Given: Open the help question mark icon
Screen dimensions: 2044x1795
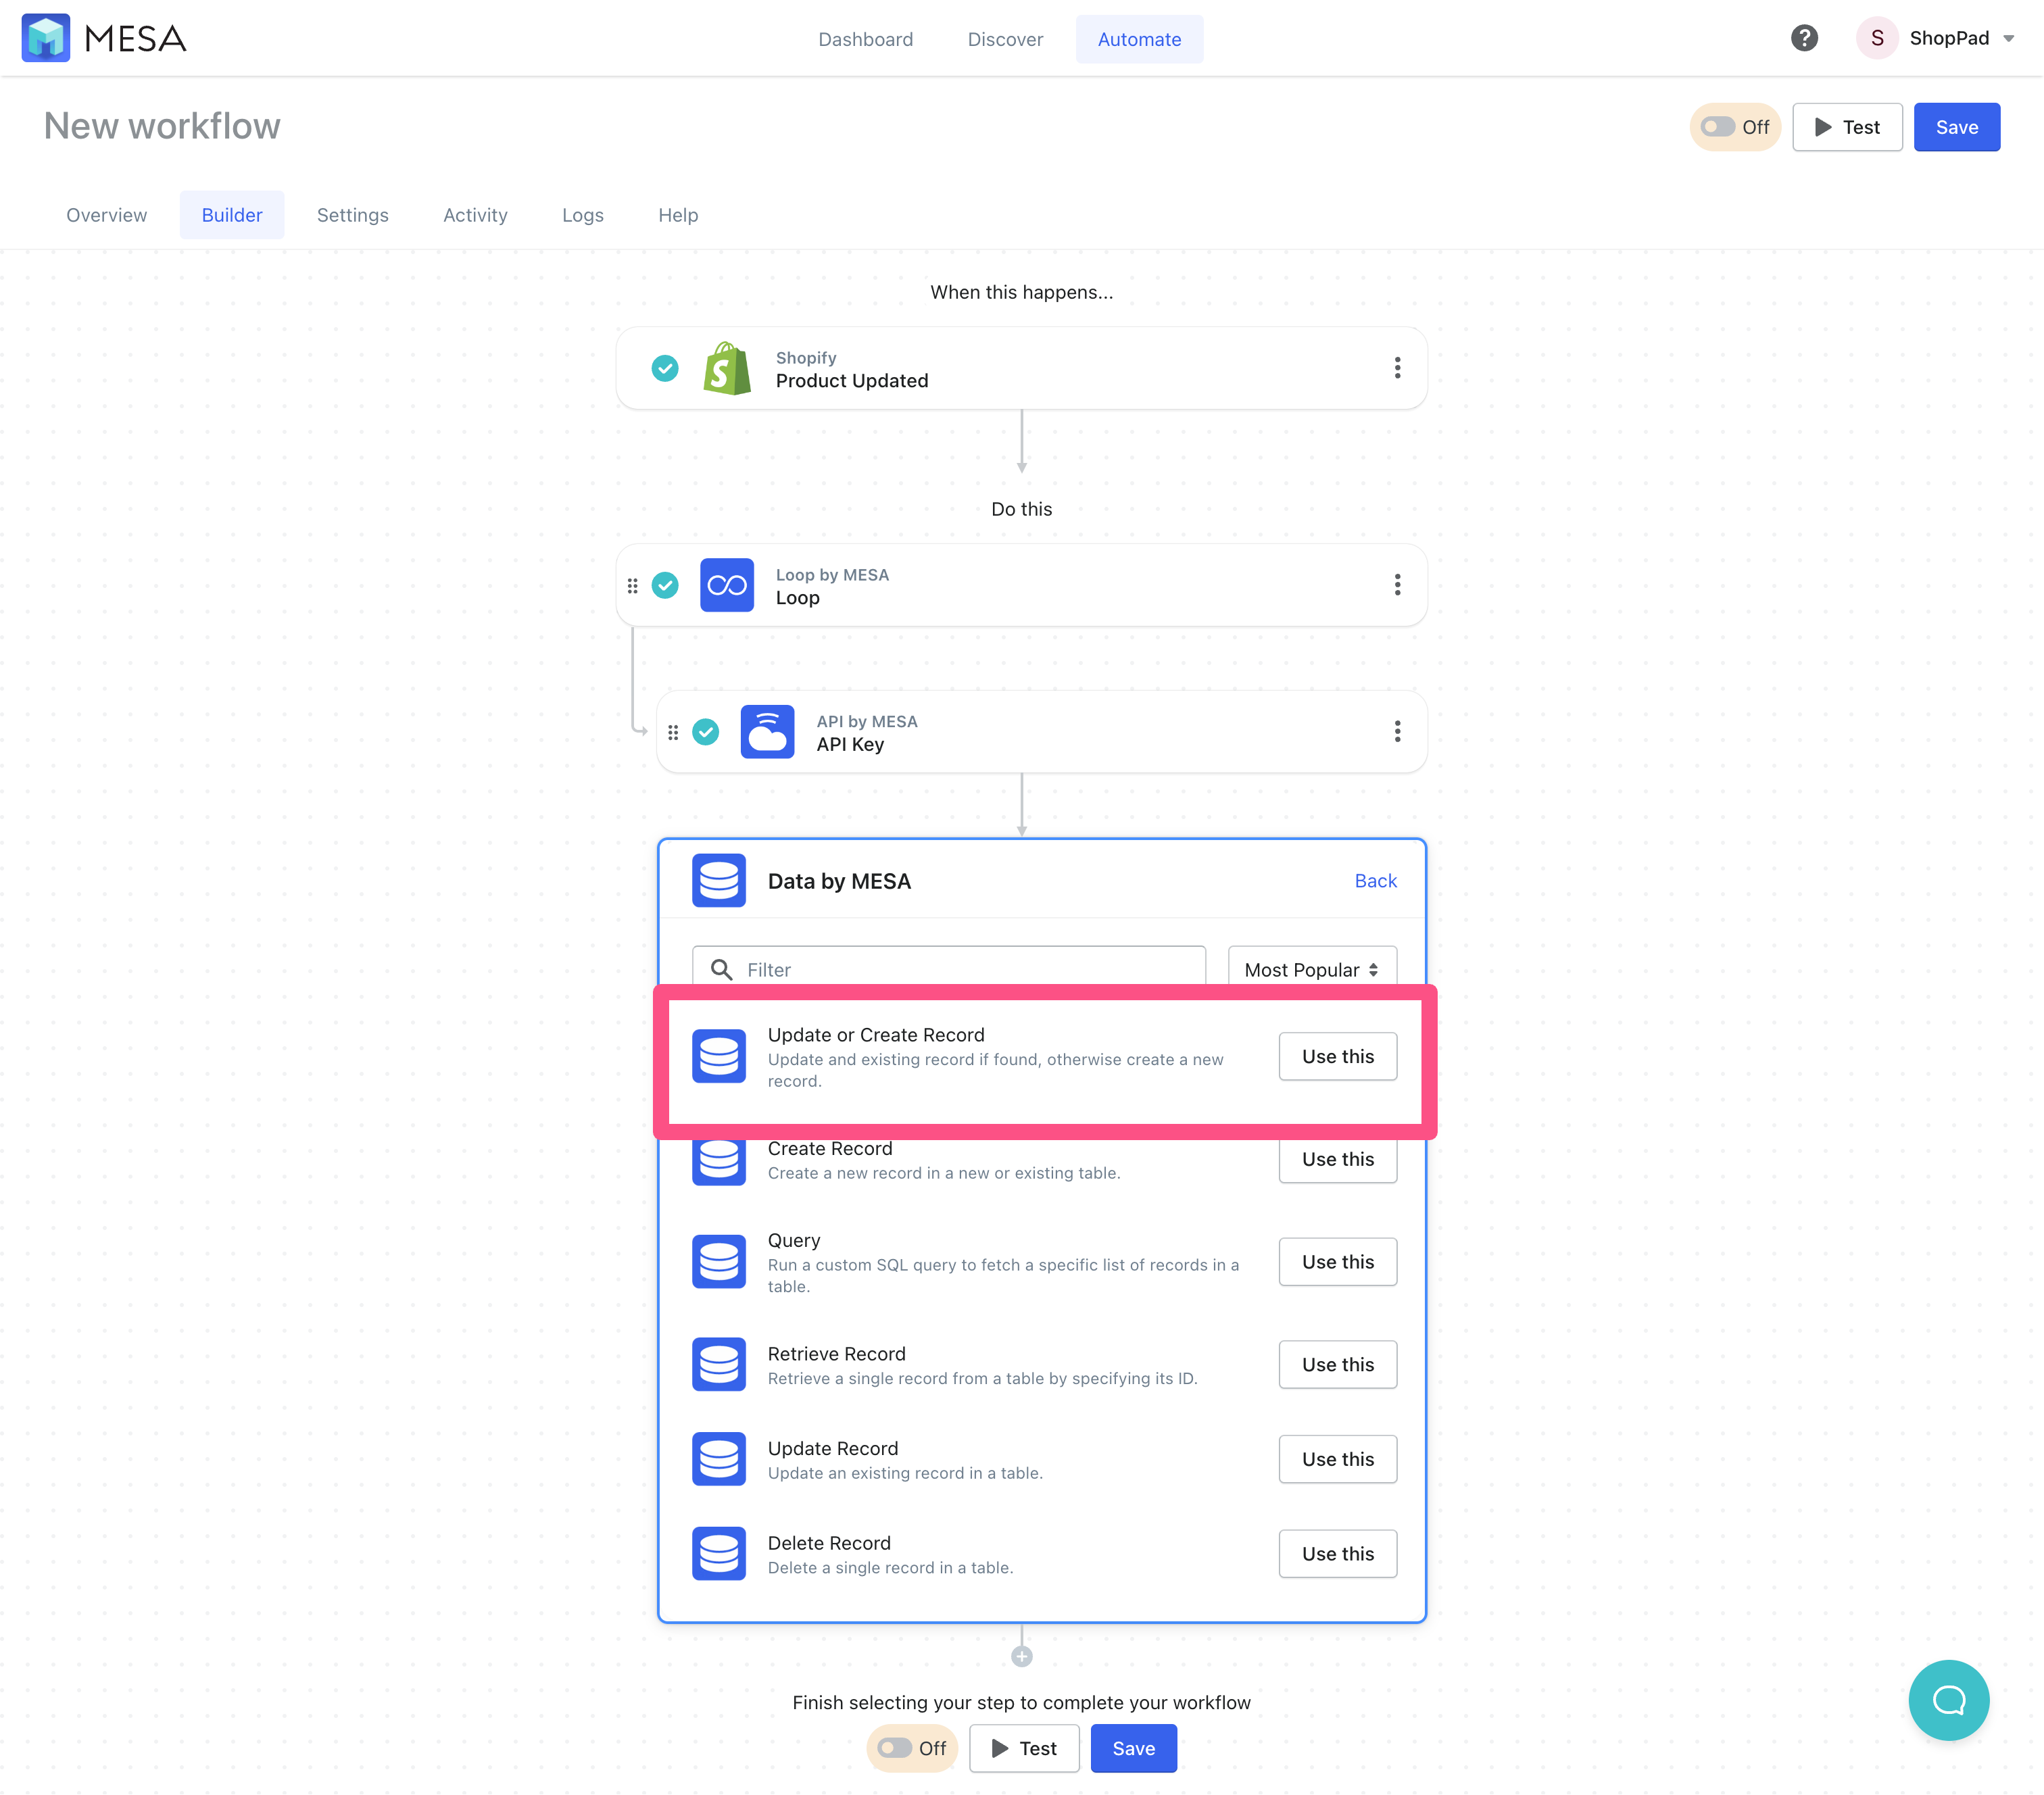Looking at the screenshot, I should click(x=1804, y=38).
